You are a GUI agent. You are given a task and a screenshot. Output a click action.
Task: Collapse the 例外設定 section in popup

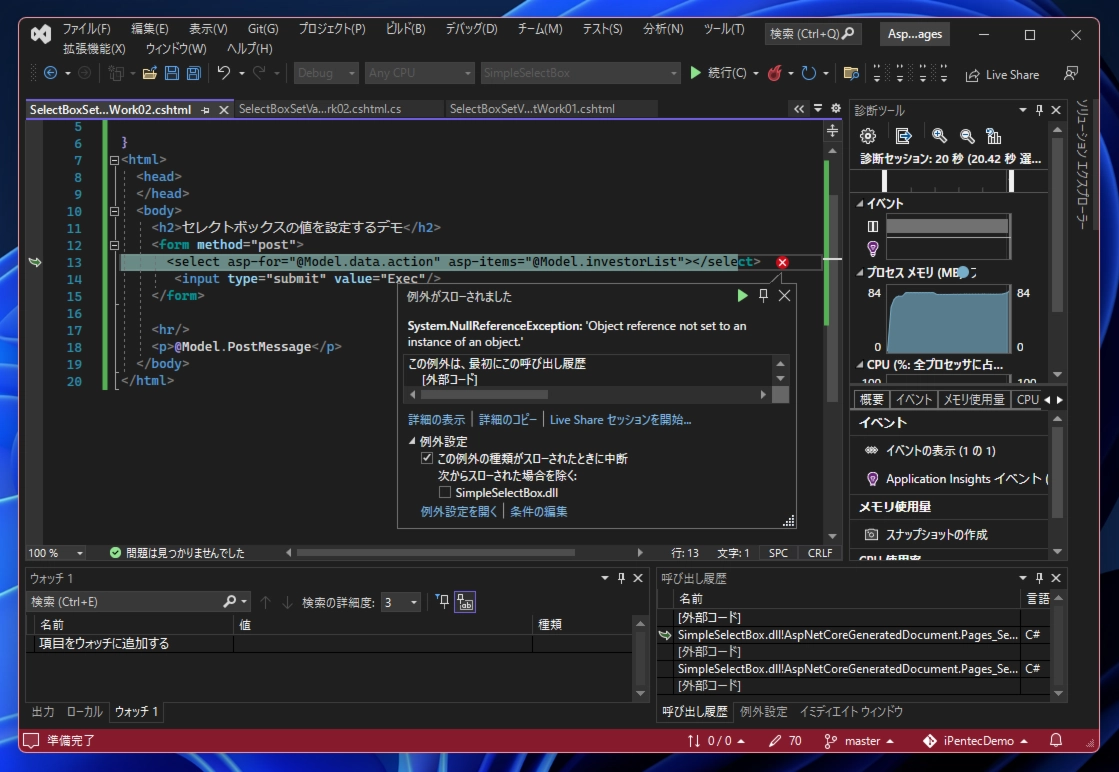click(412, 441)
